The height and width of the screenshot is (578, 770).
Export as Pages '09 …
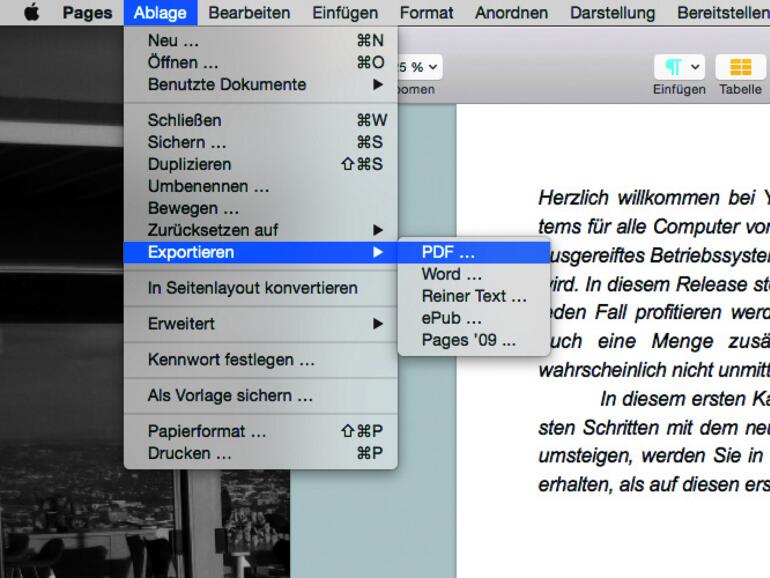click(x=474, y=340)
